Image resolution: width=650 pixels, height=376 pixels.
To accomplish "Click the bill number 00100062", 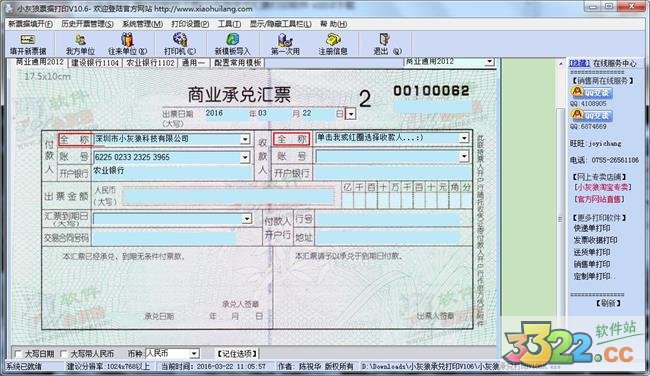I will [431, 91].
